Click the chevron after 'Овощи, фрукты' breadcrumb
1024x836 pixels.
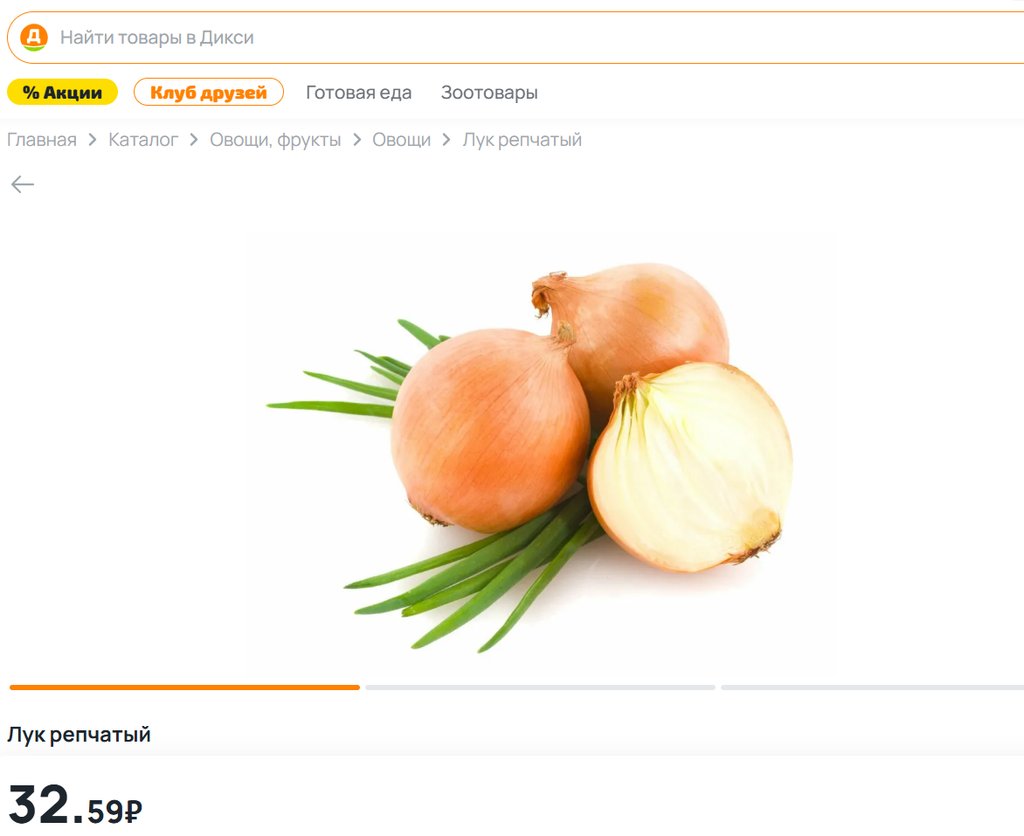[x=357, y=140]
